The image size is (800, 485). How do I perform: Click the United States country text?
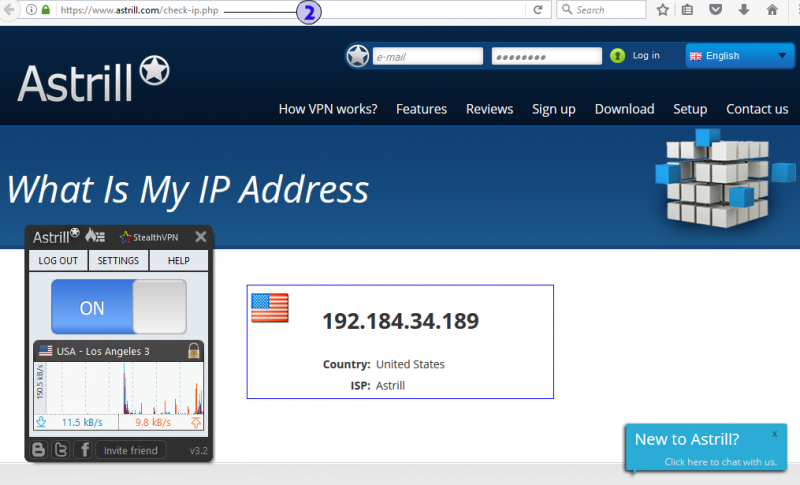[410, 364]
